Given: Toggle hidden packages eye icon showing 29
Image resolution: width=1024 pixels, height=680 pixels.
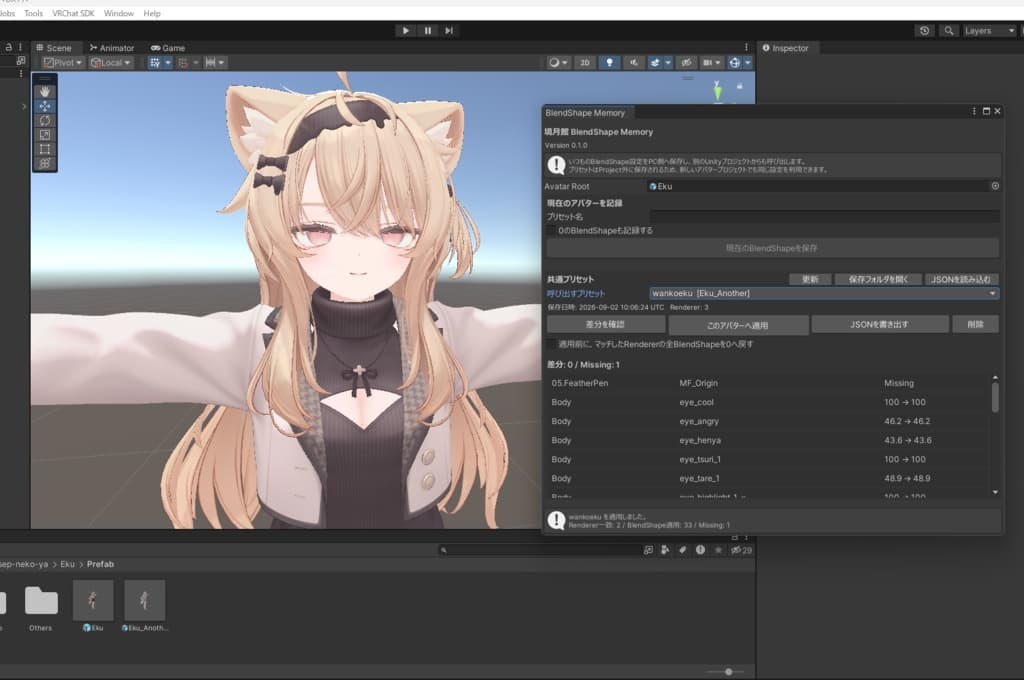Looking at the screenshot, I should [741, 550].
